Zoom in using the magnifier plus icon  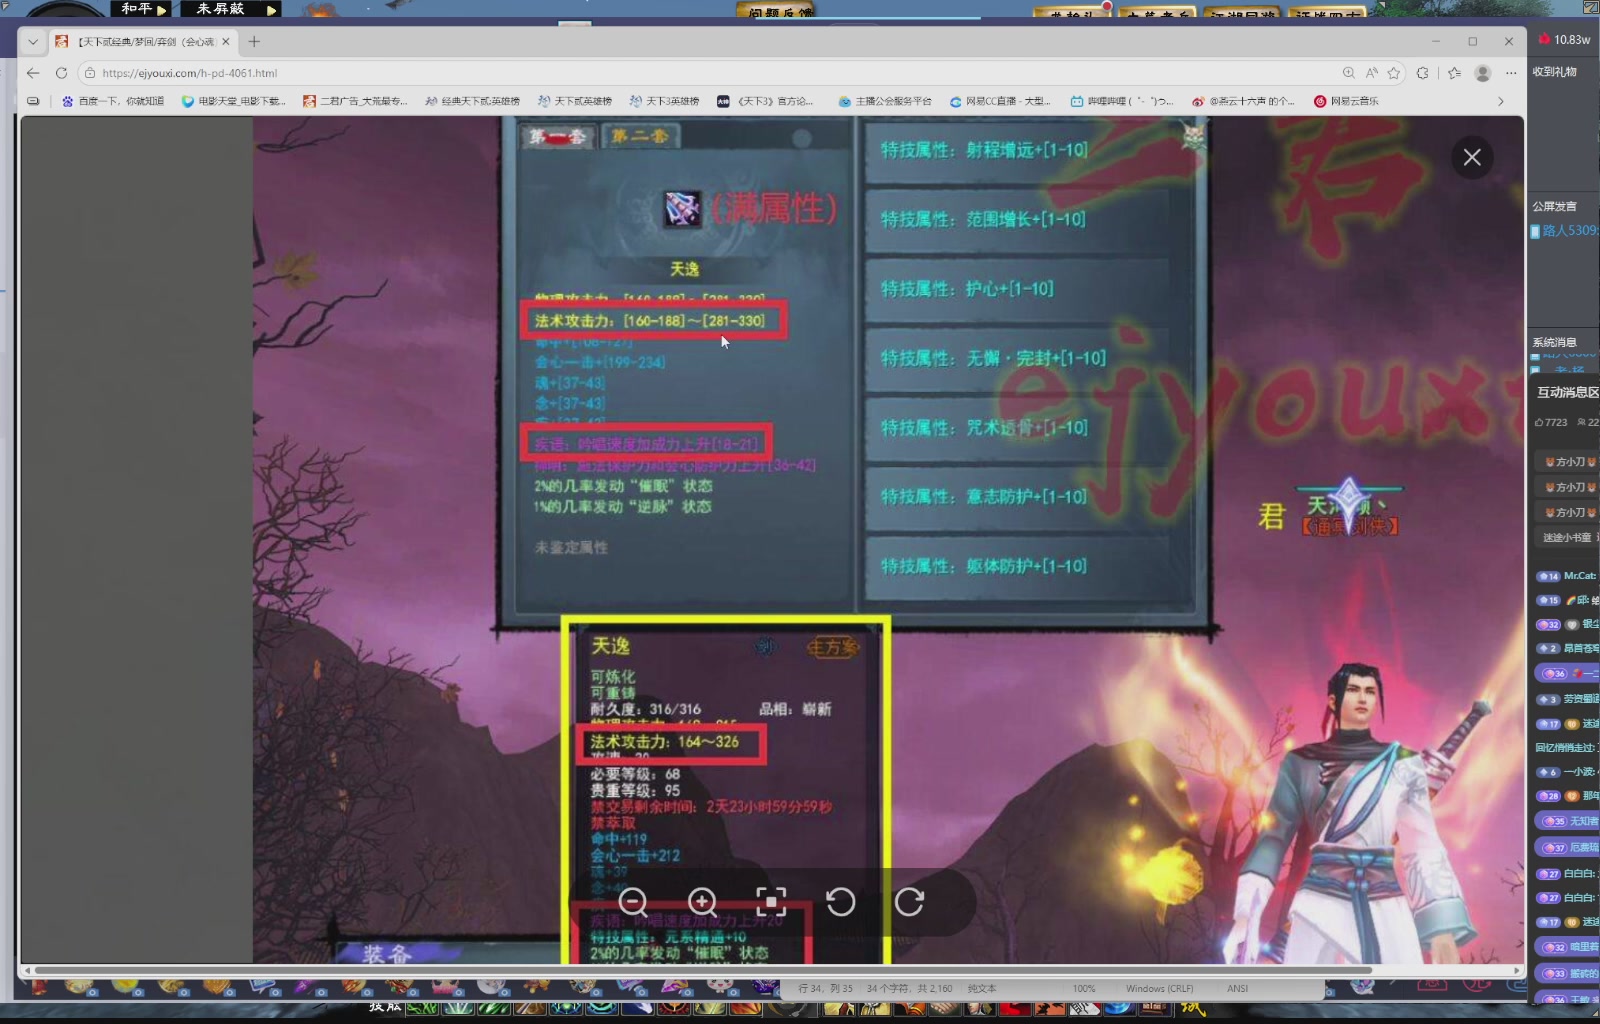(x=702, y=901)
